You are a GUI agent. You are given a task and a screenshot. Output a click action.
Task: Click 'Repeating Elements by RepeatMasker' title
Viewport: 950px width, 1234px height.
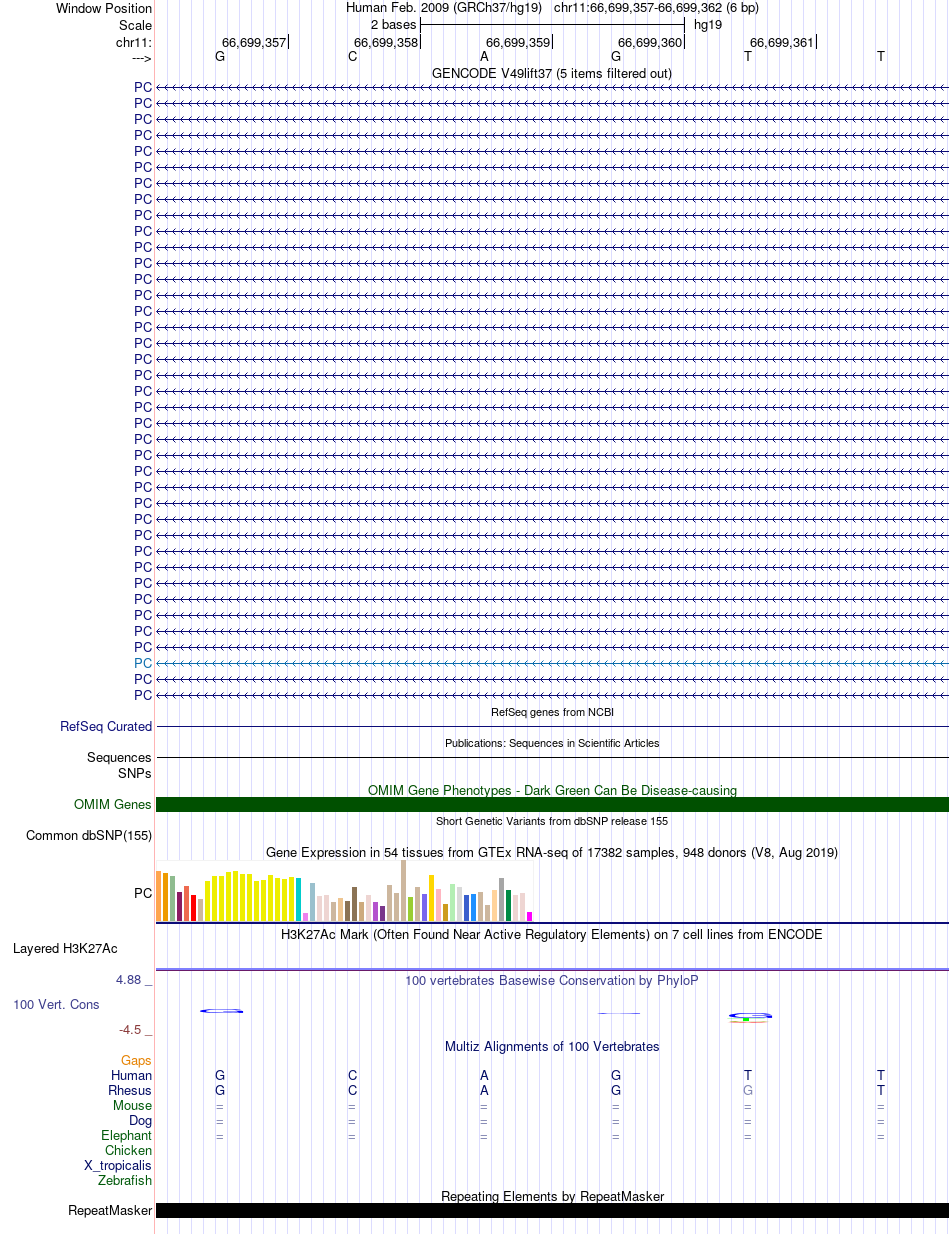[552, 1196]
